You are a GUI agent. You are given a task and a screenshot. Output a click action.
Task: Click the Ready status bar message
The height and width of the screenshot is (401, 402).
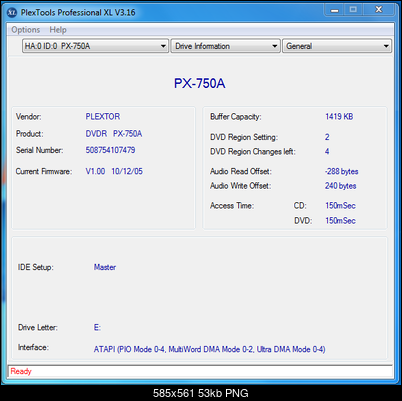21,371
